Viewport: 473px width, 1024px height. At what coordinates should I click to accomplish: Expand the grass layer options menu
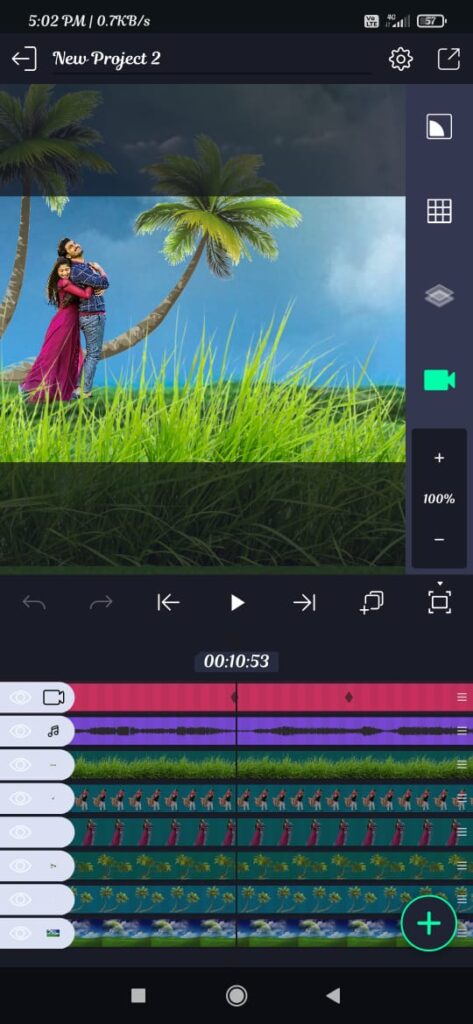click(462, 765)
